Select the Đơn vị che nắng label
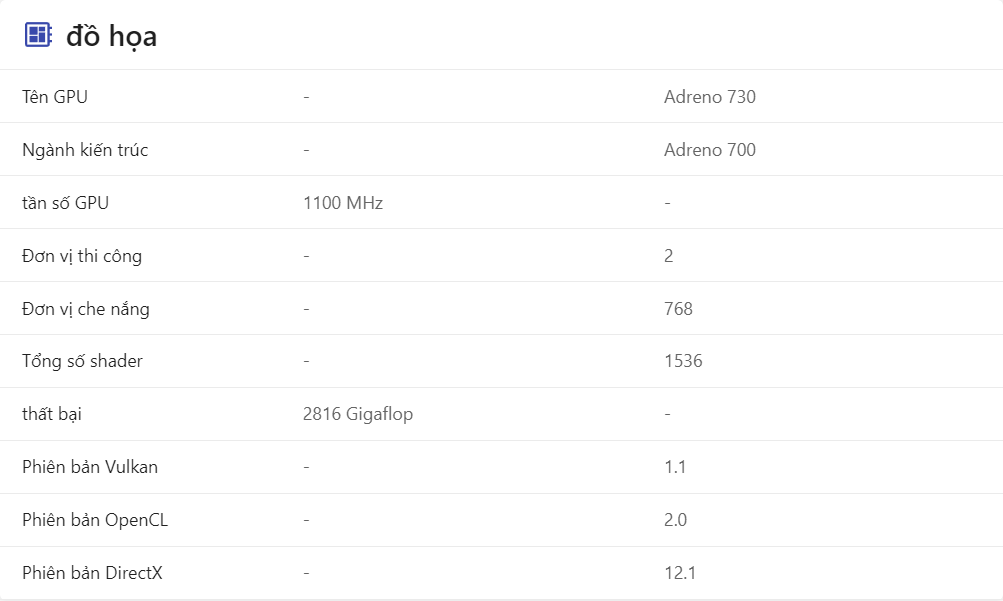1003x601 pixels. pos(86,309)
